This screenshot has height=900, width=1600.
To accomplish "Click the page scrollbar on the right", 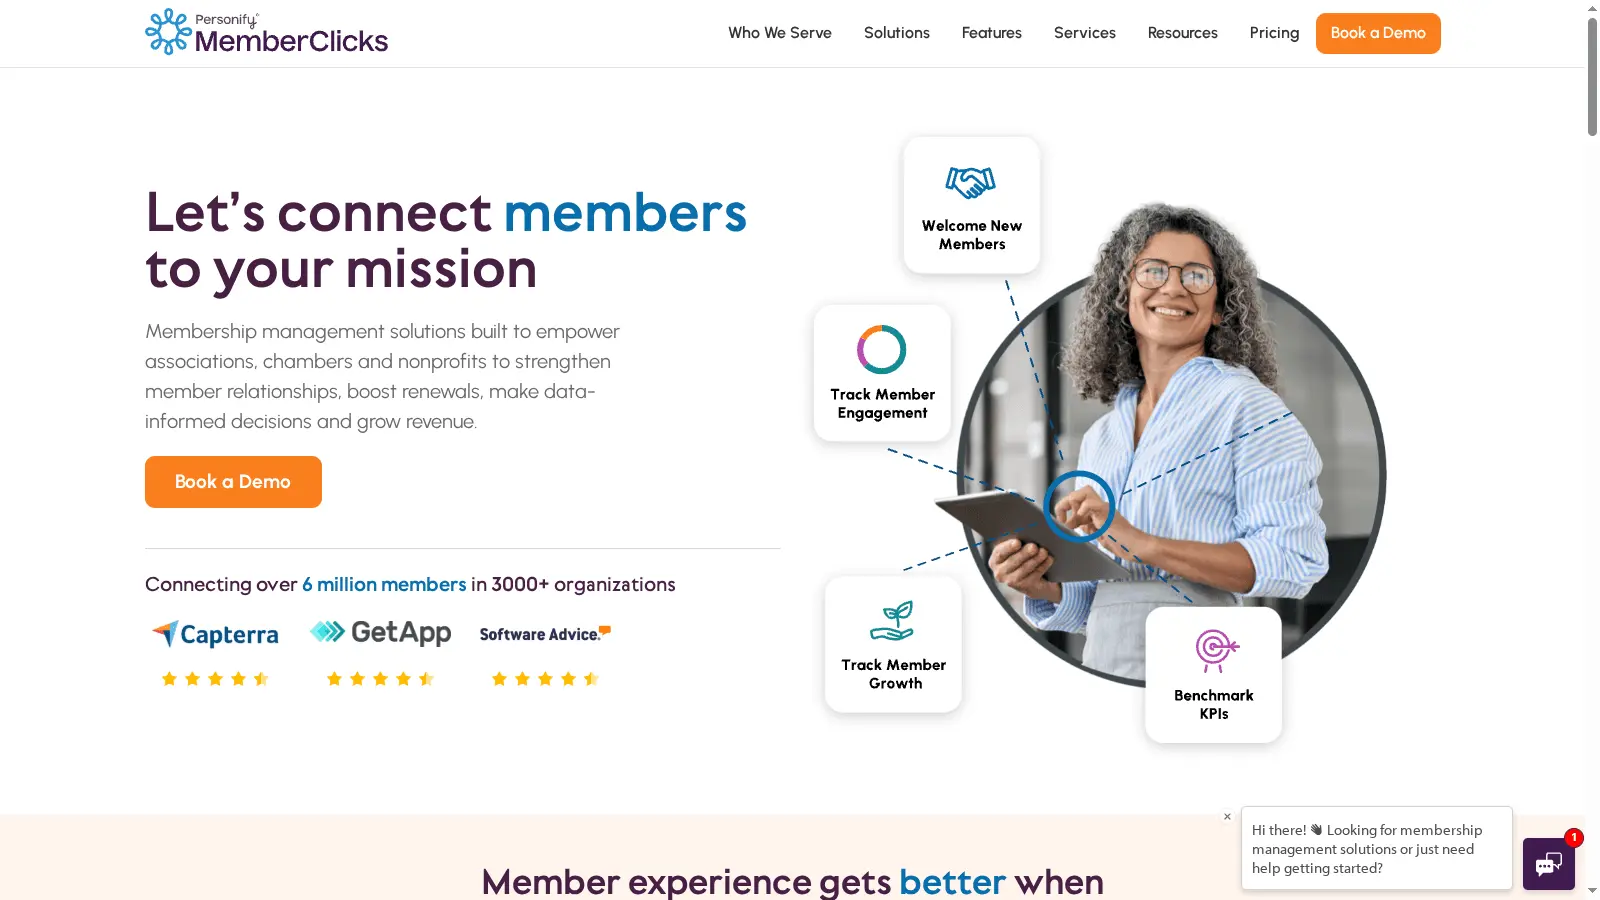I will pyautogui.click(x=1592, y=70).
